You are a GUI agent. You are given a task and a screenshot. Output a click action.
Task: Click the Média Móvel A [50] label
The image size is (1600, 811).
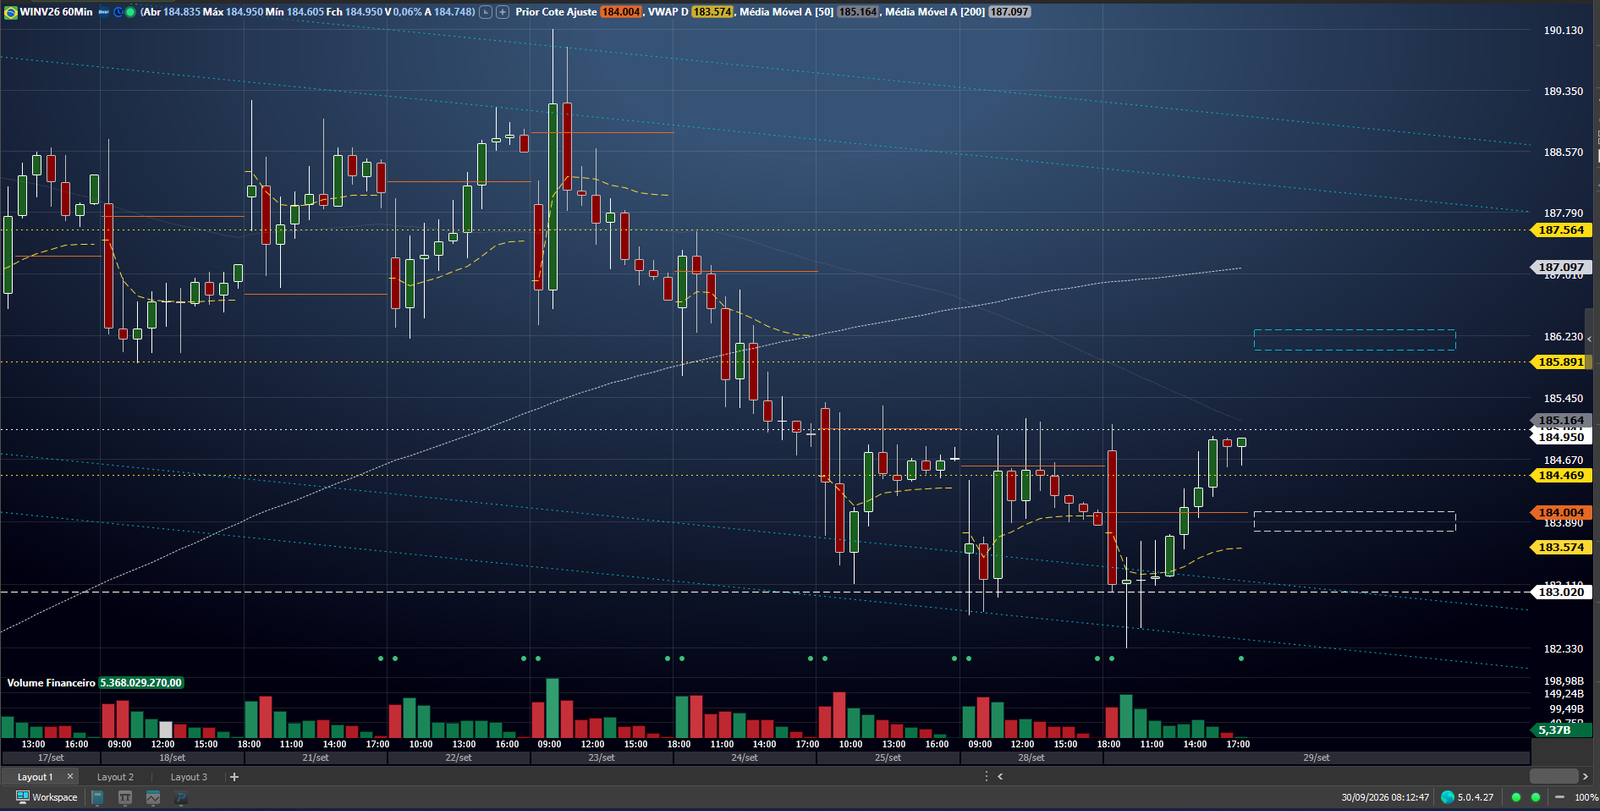pyautogui.click(x=786, y=12)
